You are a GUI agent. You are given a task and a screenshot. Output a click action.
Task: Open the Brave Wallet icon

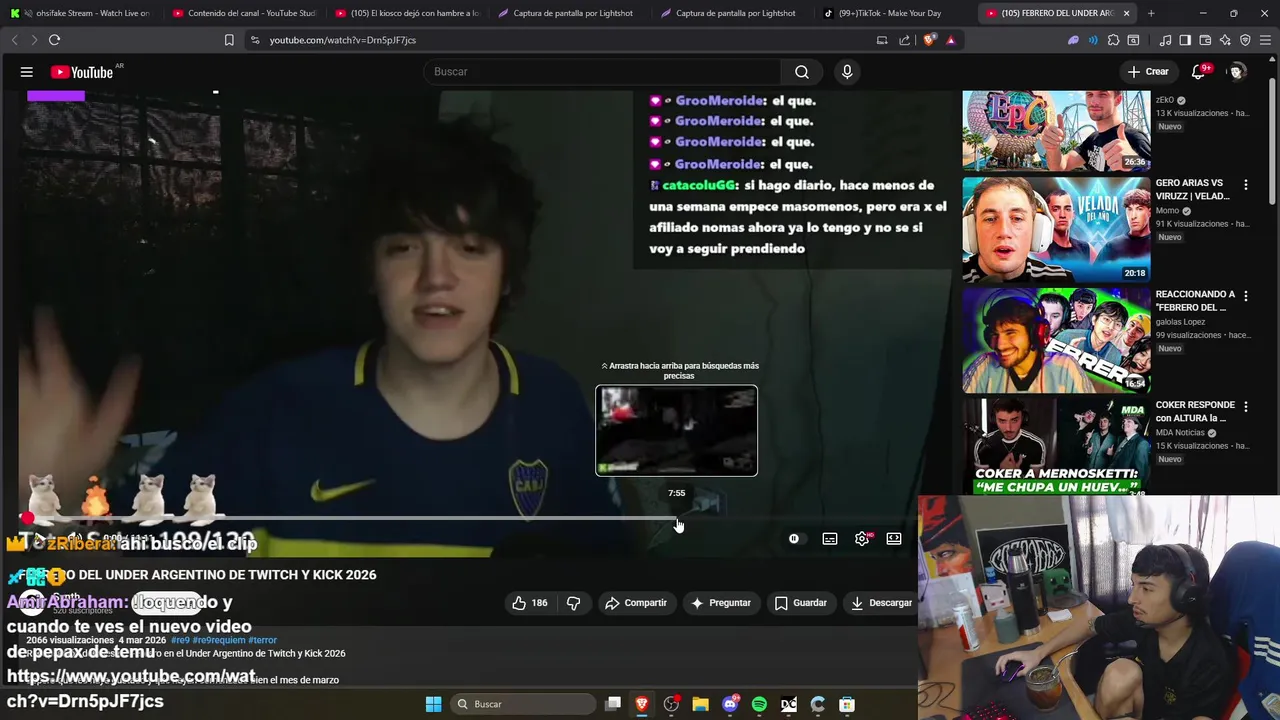tap(1205, 40)
